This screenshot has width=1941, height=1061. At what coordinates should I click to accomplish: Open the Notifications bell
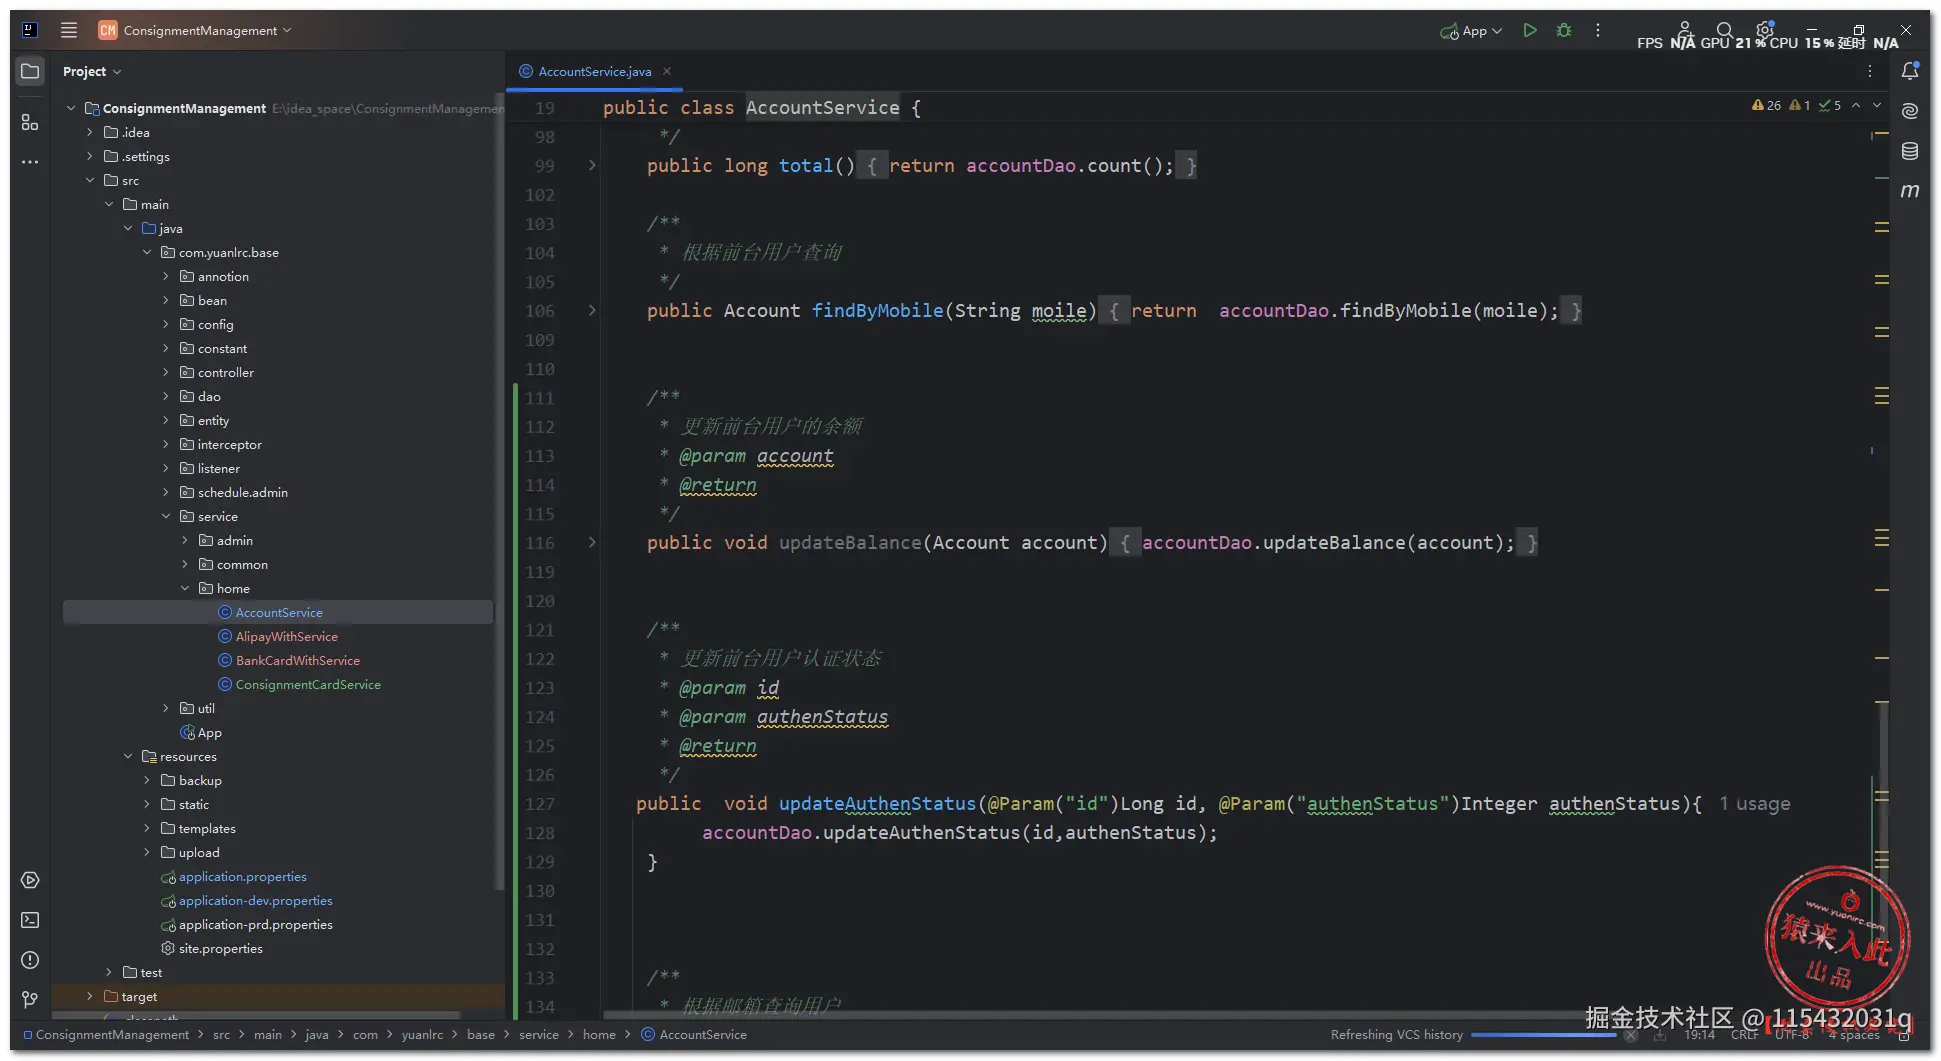point(1910,71)
